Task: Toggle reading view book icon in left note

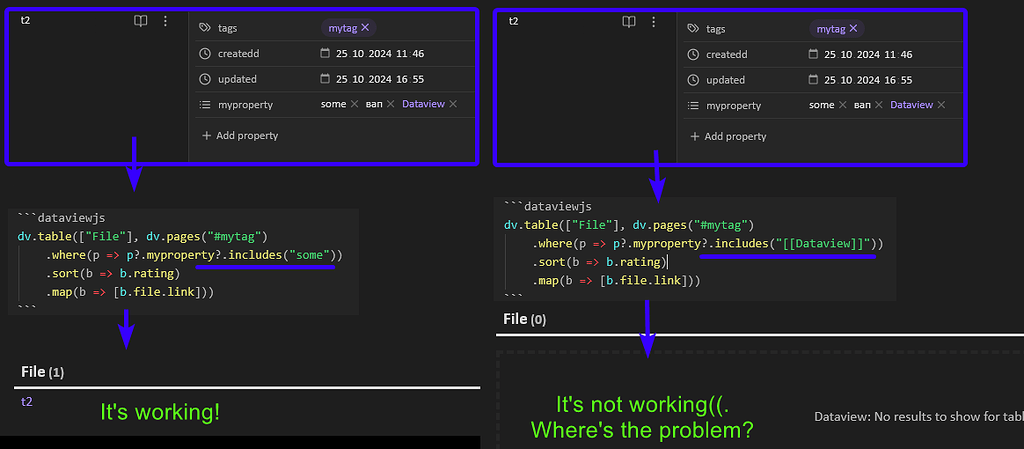Action: click(x=141, y=21)
